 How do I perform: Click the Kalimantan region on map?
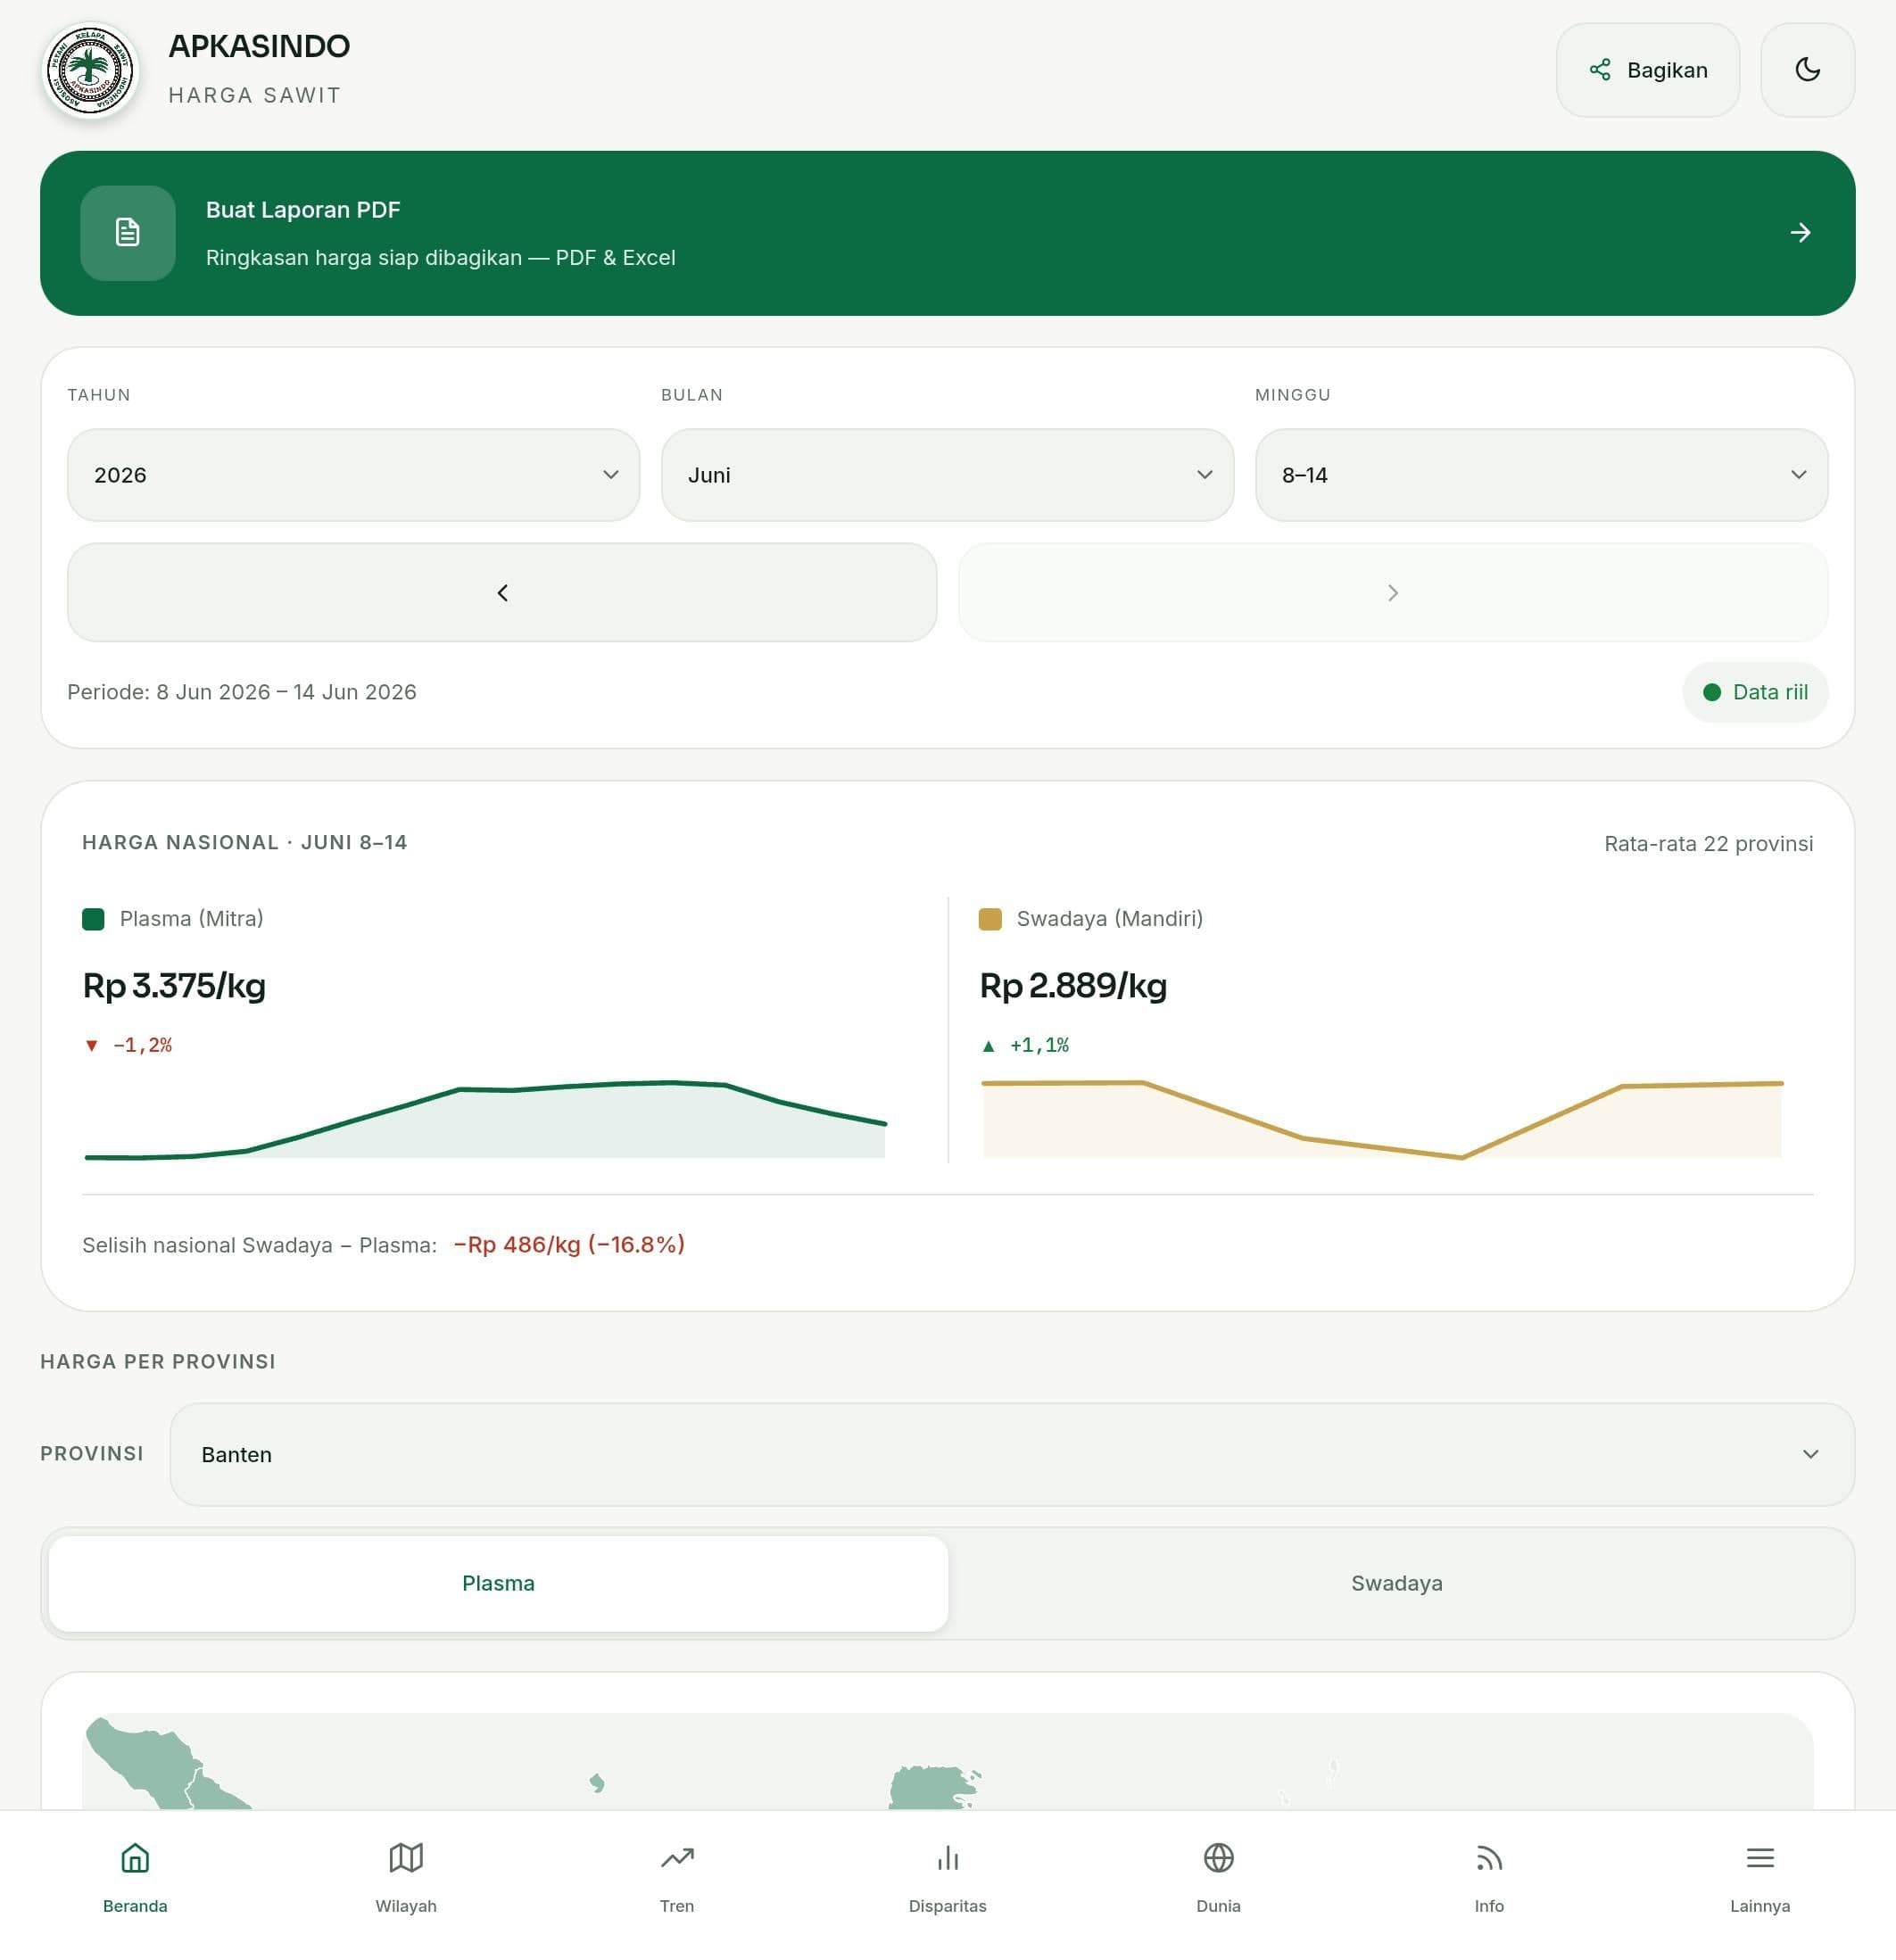[932, 1788]
